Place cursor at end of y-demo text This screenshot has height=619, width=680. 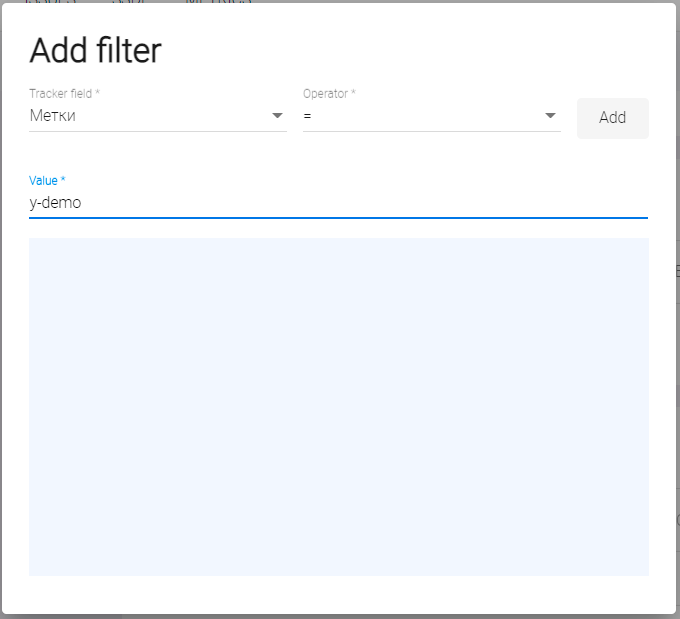(x=83, y=202)
